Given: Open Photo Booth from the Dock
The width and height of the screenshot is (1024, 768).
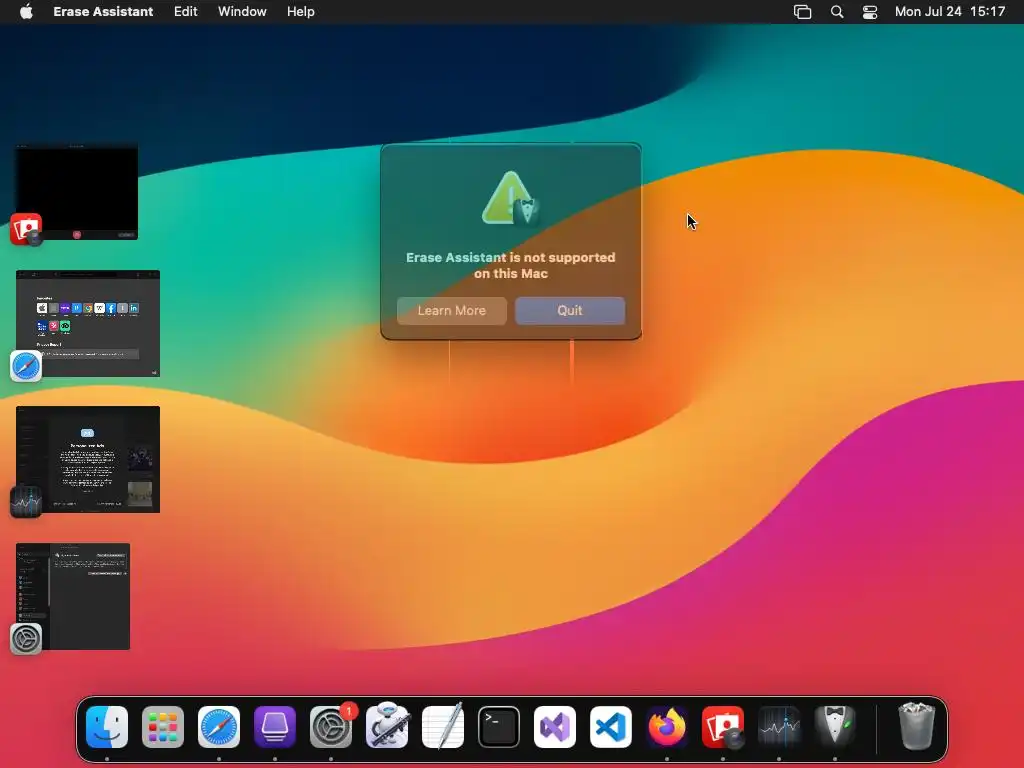Looking at the screenshot, I should point(723,727).
